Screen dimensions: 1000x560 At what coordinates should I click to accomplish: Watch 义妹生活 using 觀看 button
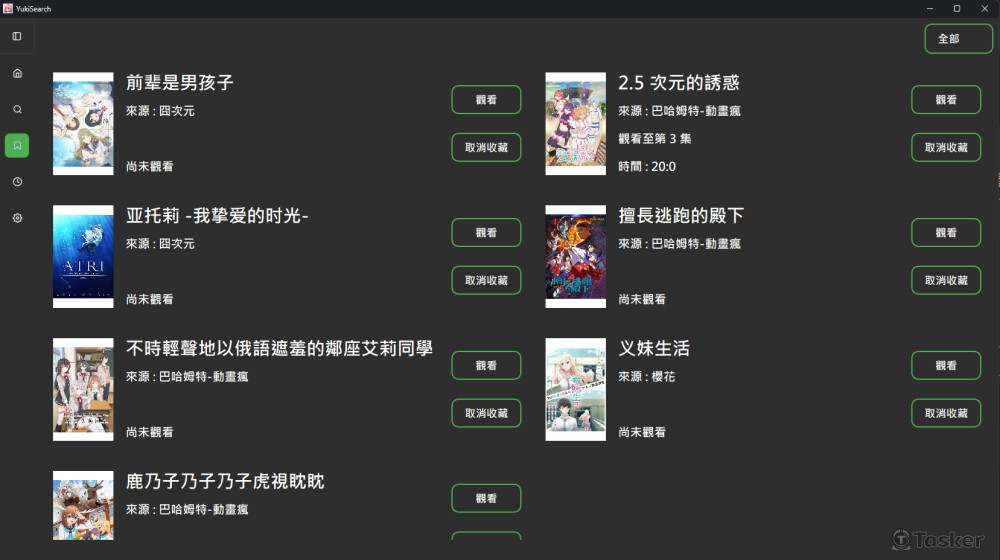pyautogui.click(x=946, y=365)
